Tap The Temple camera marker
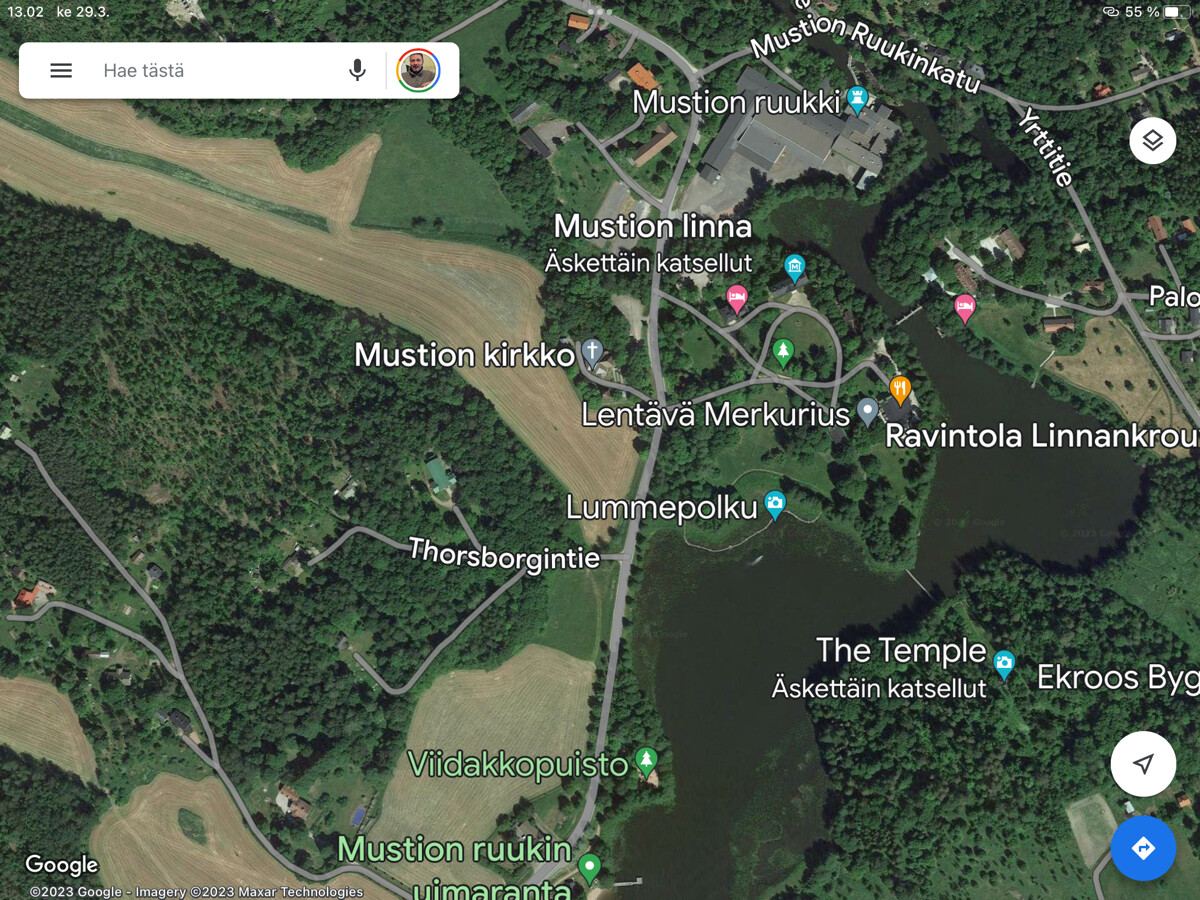1200x900 pixels. click(x=1004, y=663)
